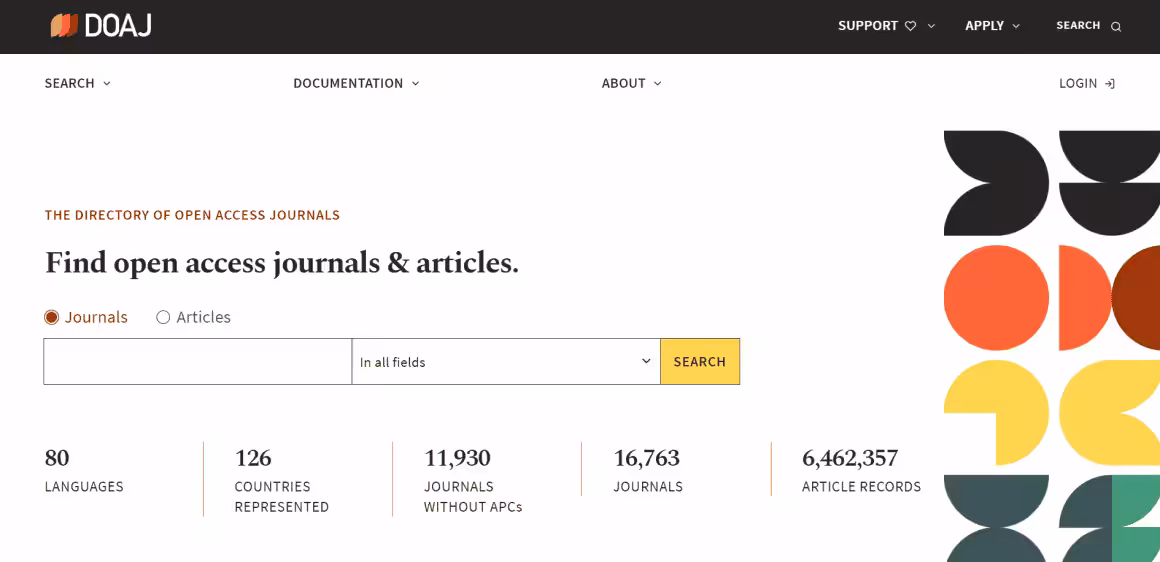Image resolution: width=1160 pixels, height=562 pixels.
Task: Click the login arrow icon
Action: [1110, 84]
